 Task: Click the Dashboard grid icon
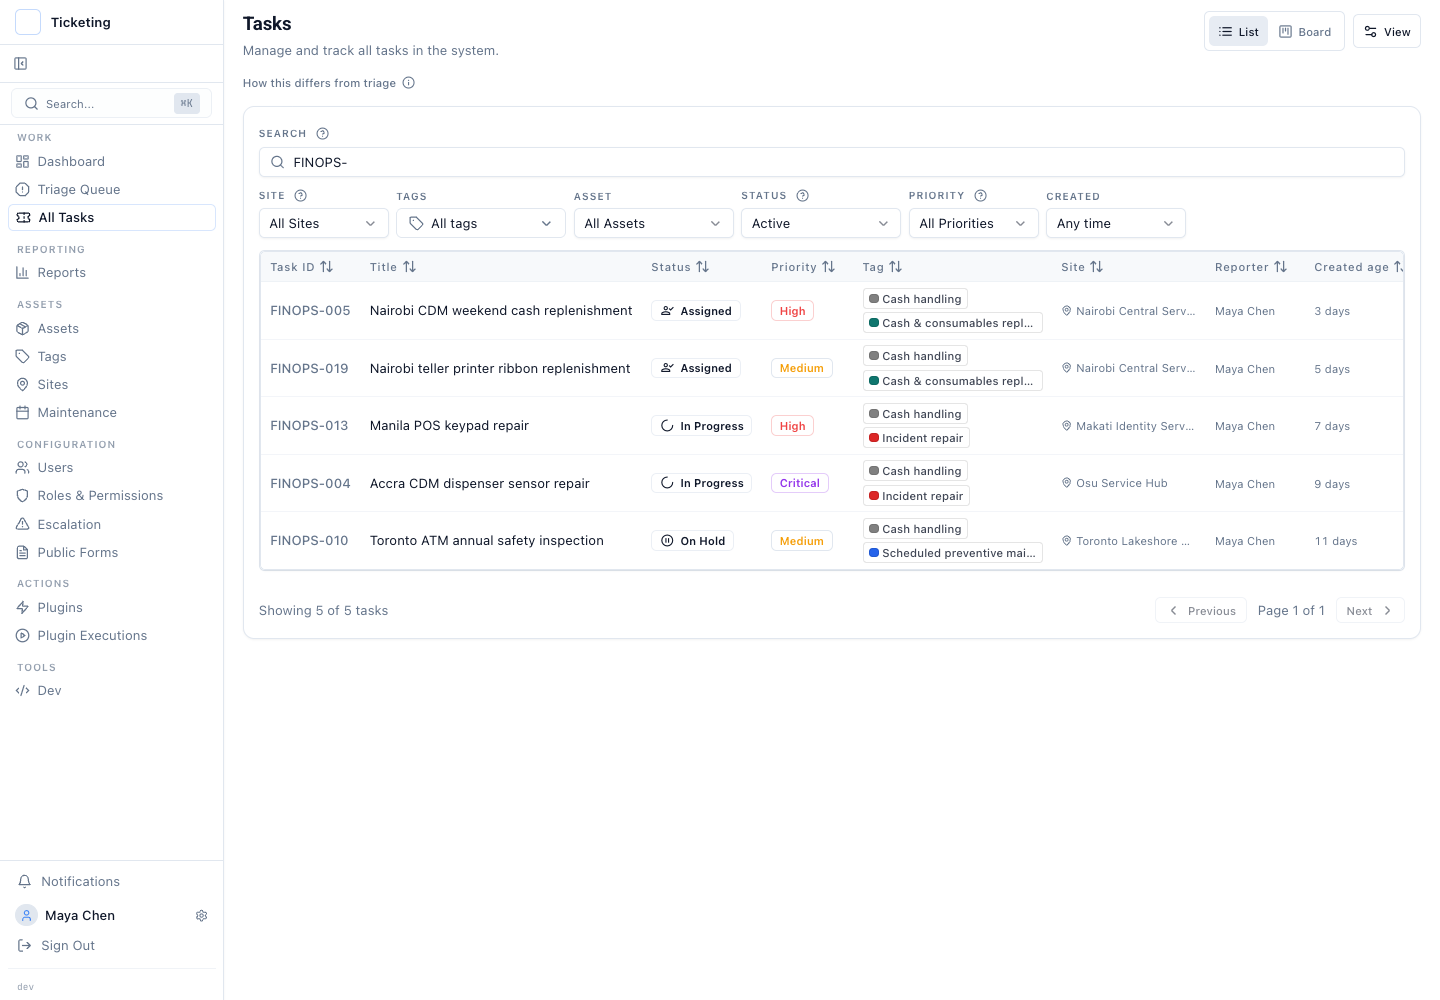point(23,162)
